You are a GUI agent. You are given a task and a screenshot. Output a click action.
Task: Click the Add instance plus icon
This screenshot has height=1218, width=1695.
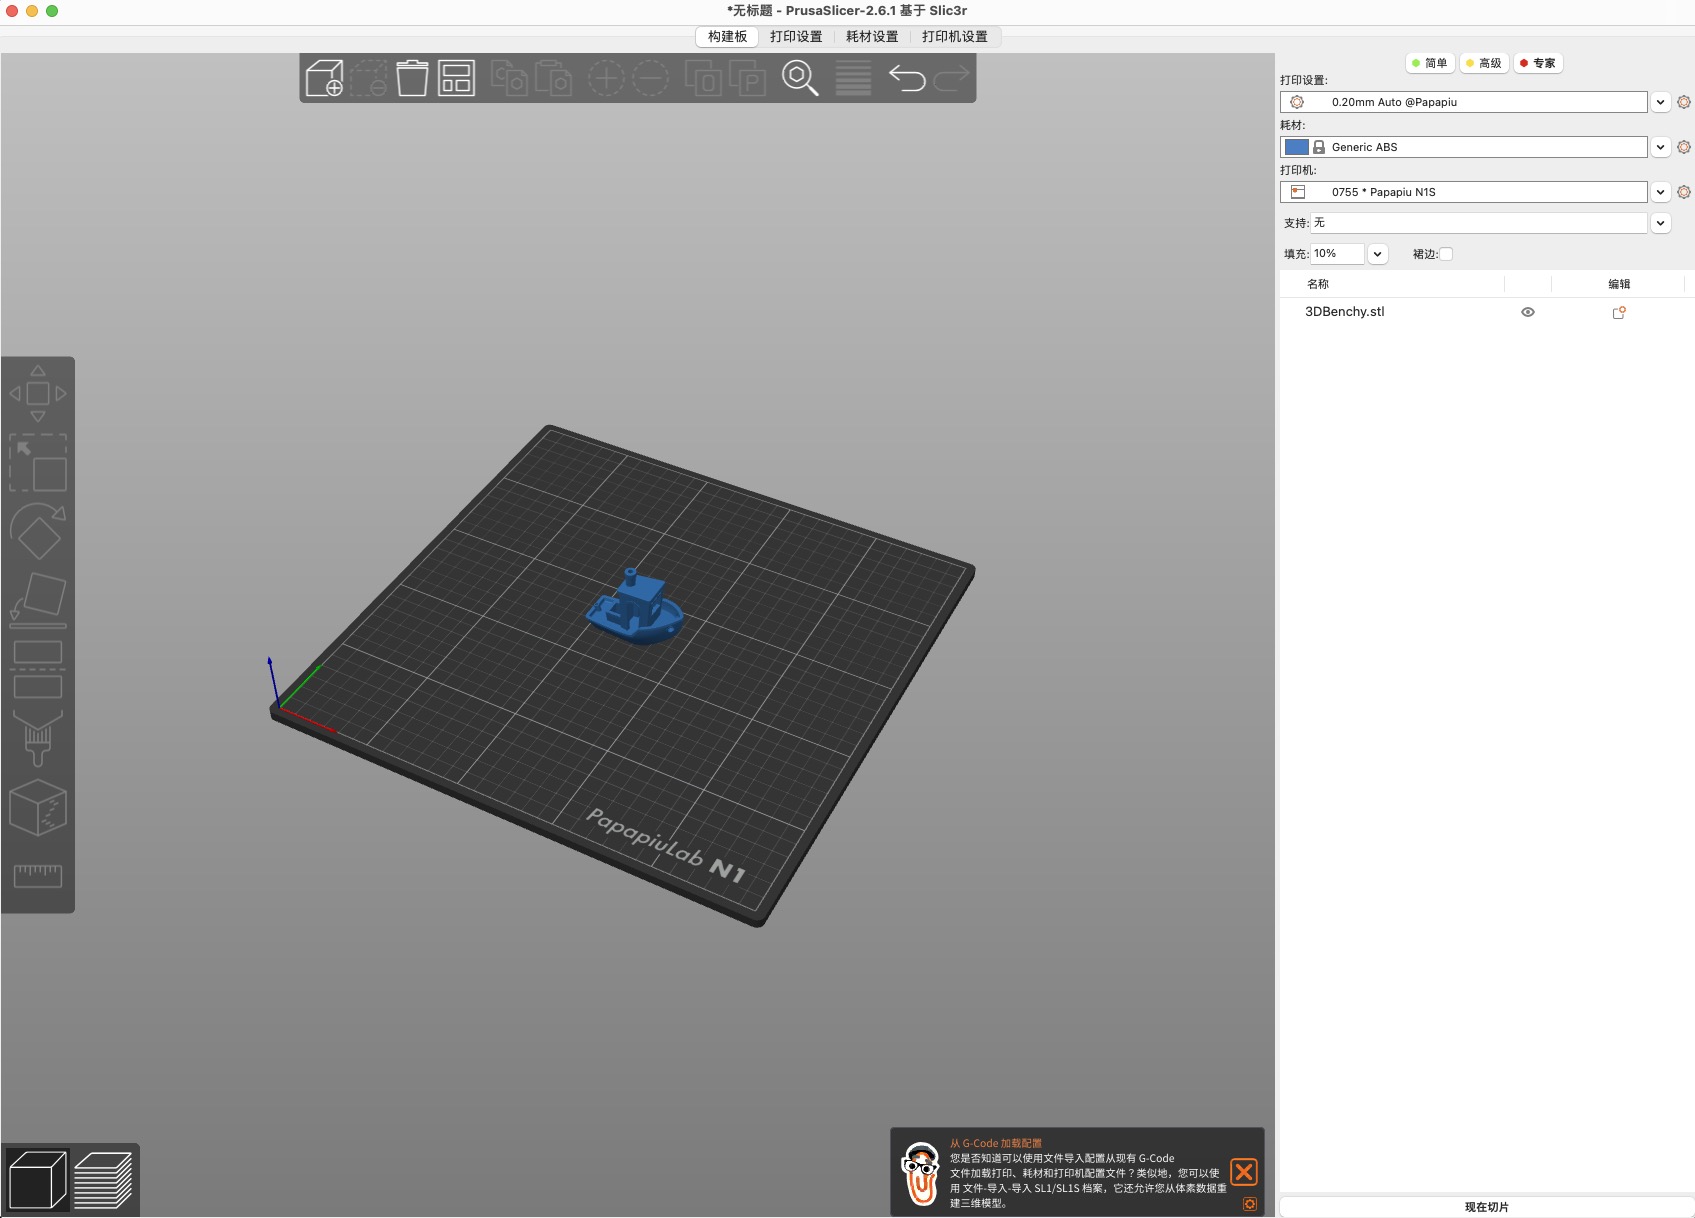pyautogui.click(x=605, y=78)
